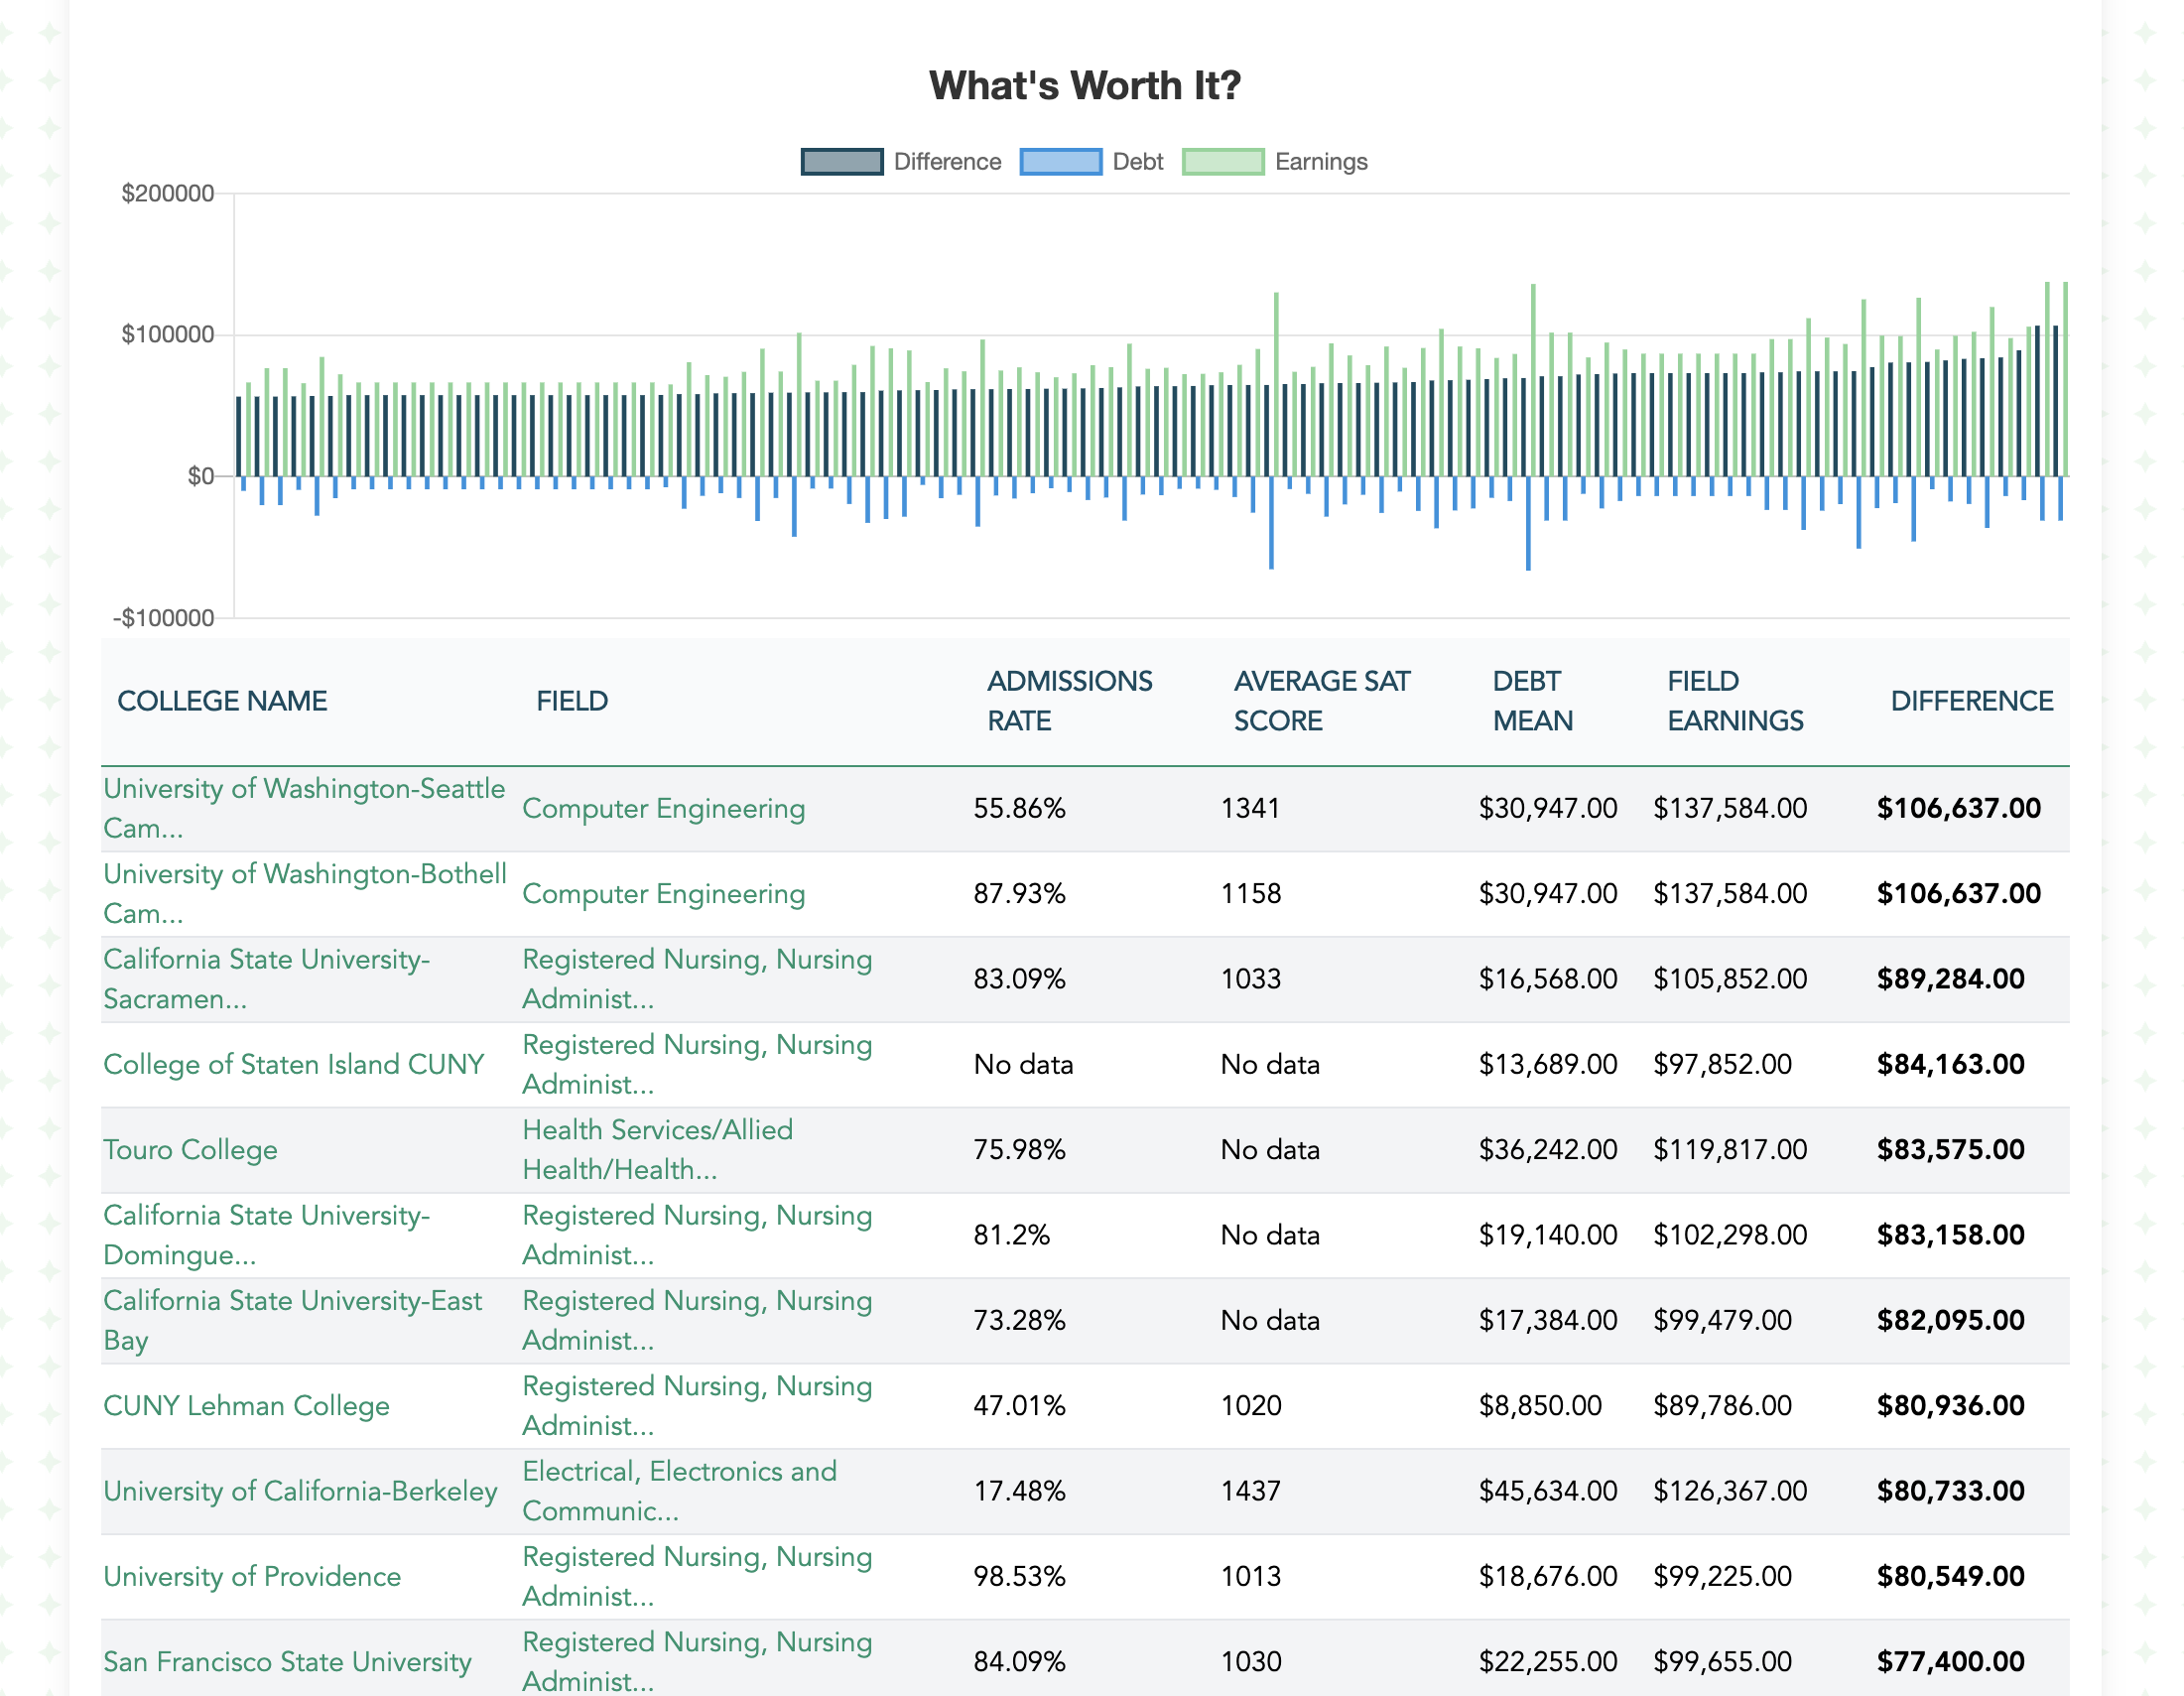Click Computer Engineering field for Seattle campus
Viewport: 2184px width, 1696px height.
pos(663,808)
